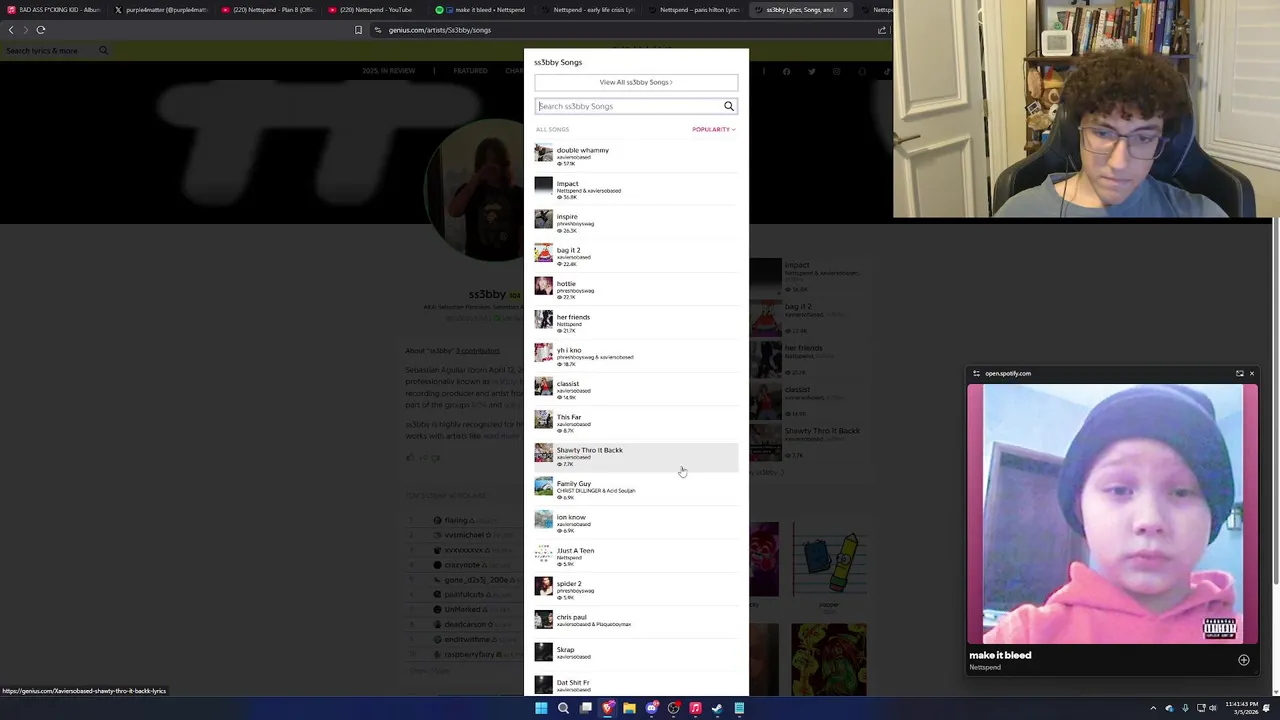Click the share icon in address bar
Image resolution: width=1280 pixels, height=720 pixels.
882,30
